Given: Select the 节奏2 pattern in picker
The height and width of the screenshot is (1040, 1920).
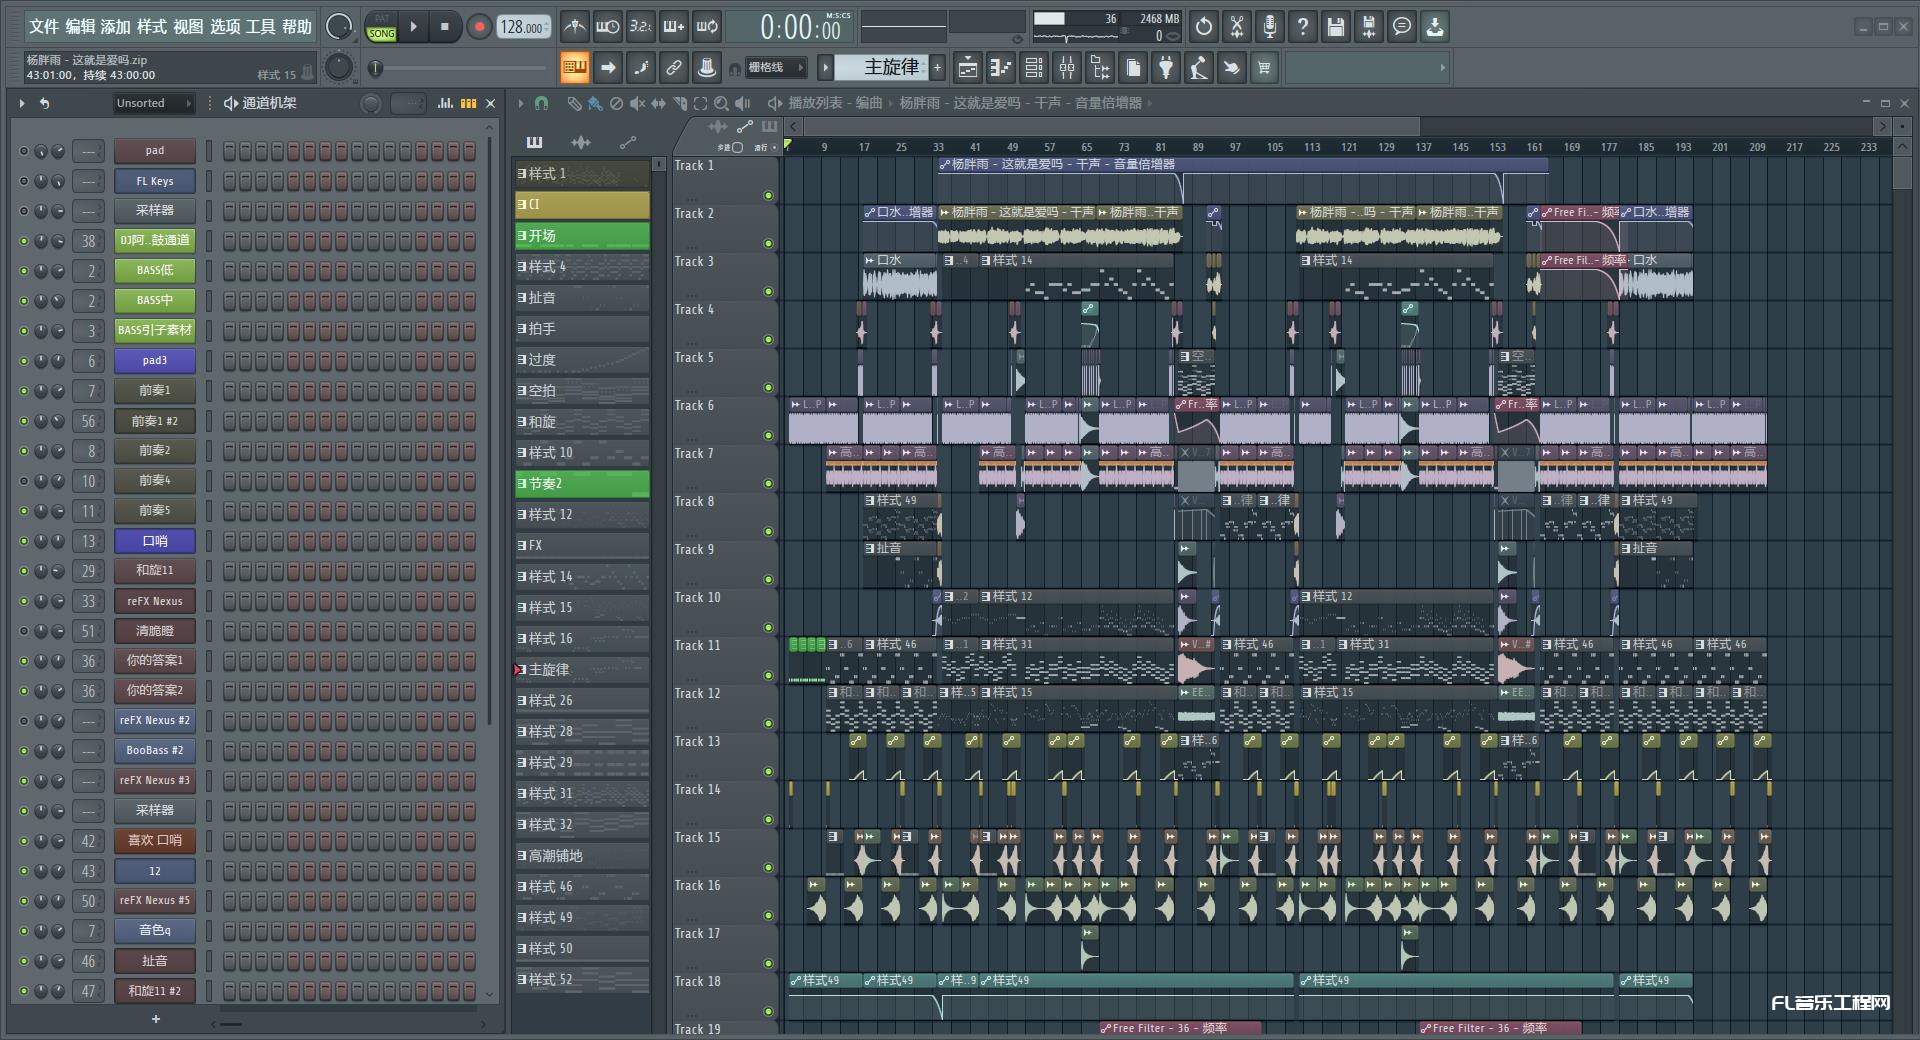Looking at the screenshot, I should click(x=582, y=484).
